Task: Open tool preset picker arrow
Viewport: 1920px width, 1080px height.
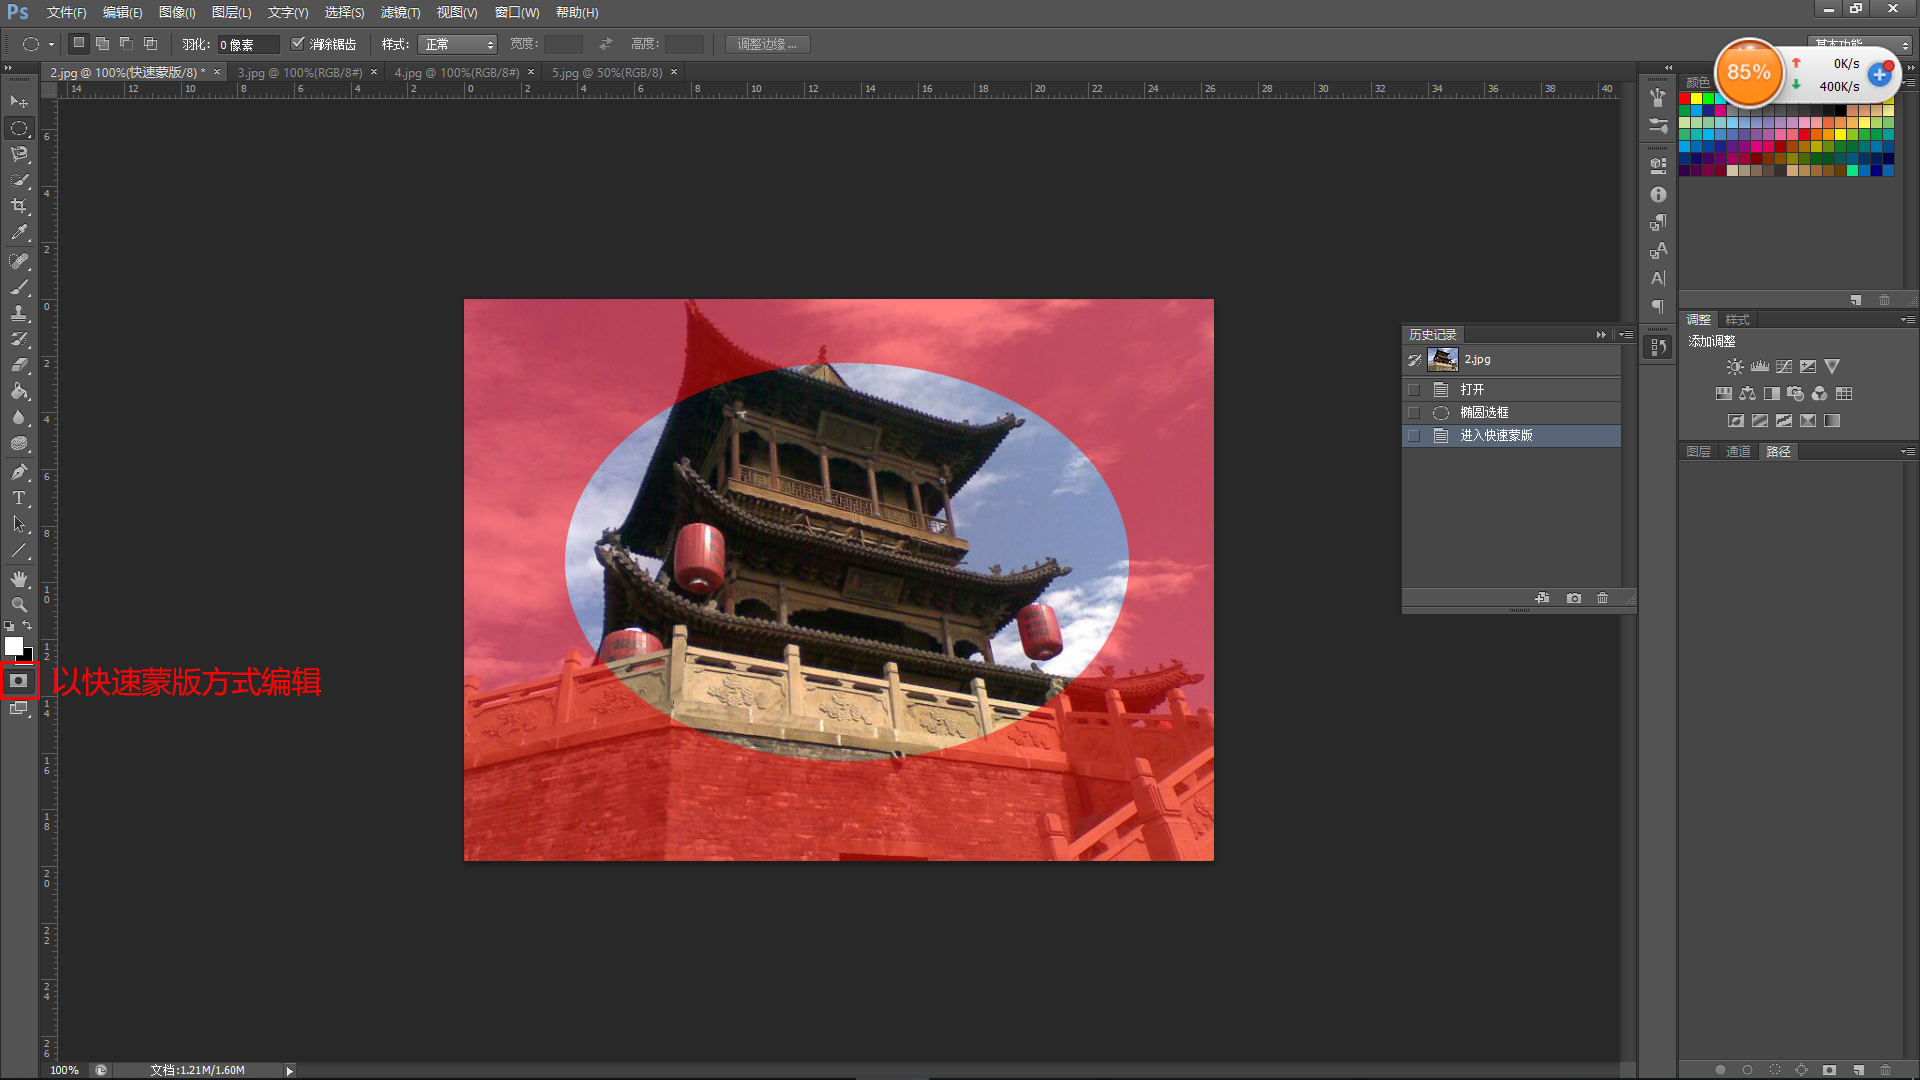Action: pos(51,44)
